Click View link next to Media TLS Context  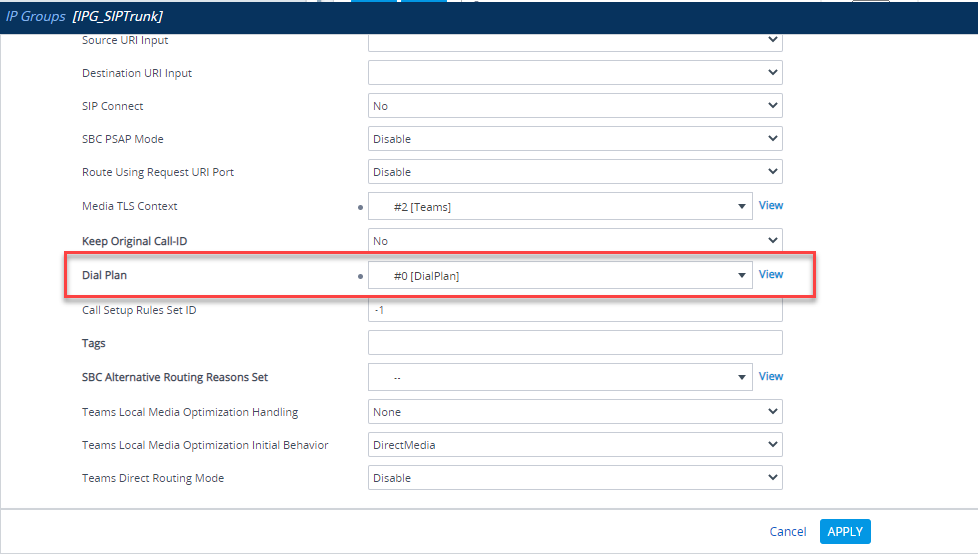pos(770,205)
